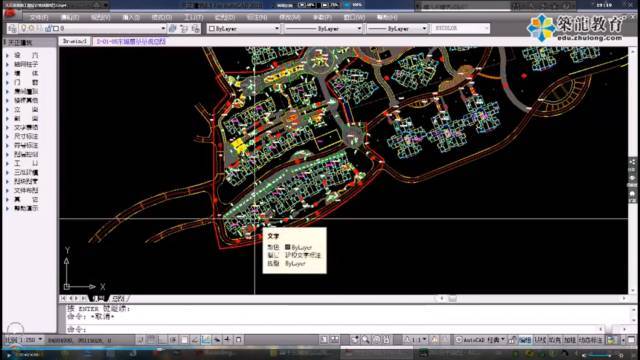This screenshot has width=640, height=360.
Task: Select the Zoom magnifier in status bar
Action: [365, 340]
